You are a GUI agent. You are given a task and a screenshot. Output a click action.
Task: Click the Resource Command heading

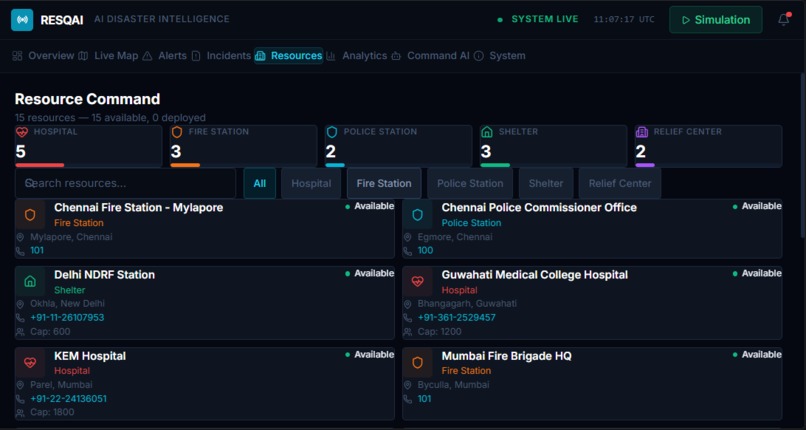(87, 99)
